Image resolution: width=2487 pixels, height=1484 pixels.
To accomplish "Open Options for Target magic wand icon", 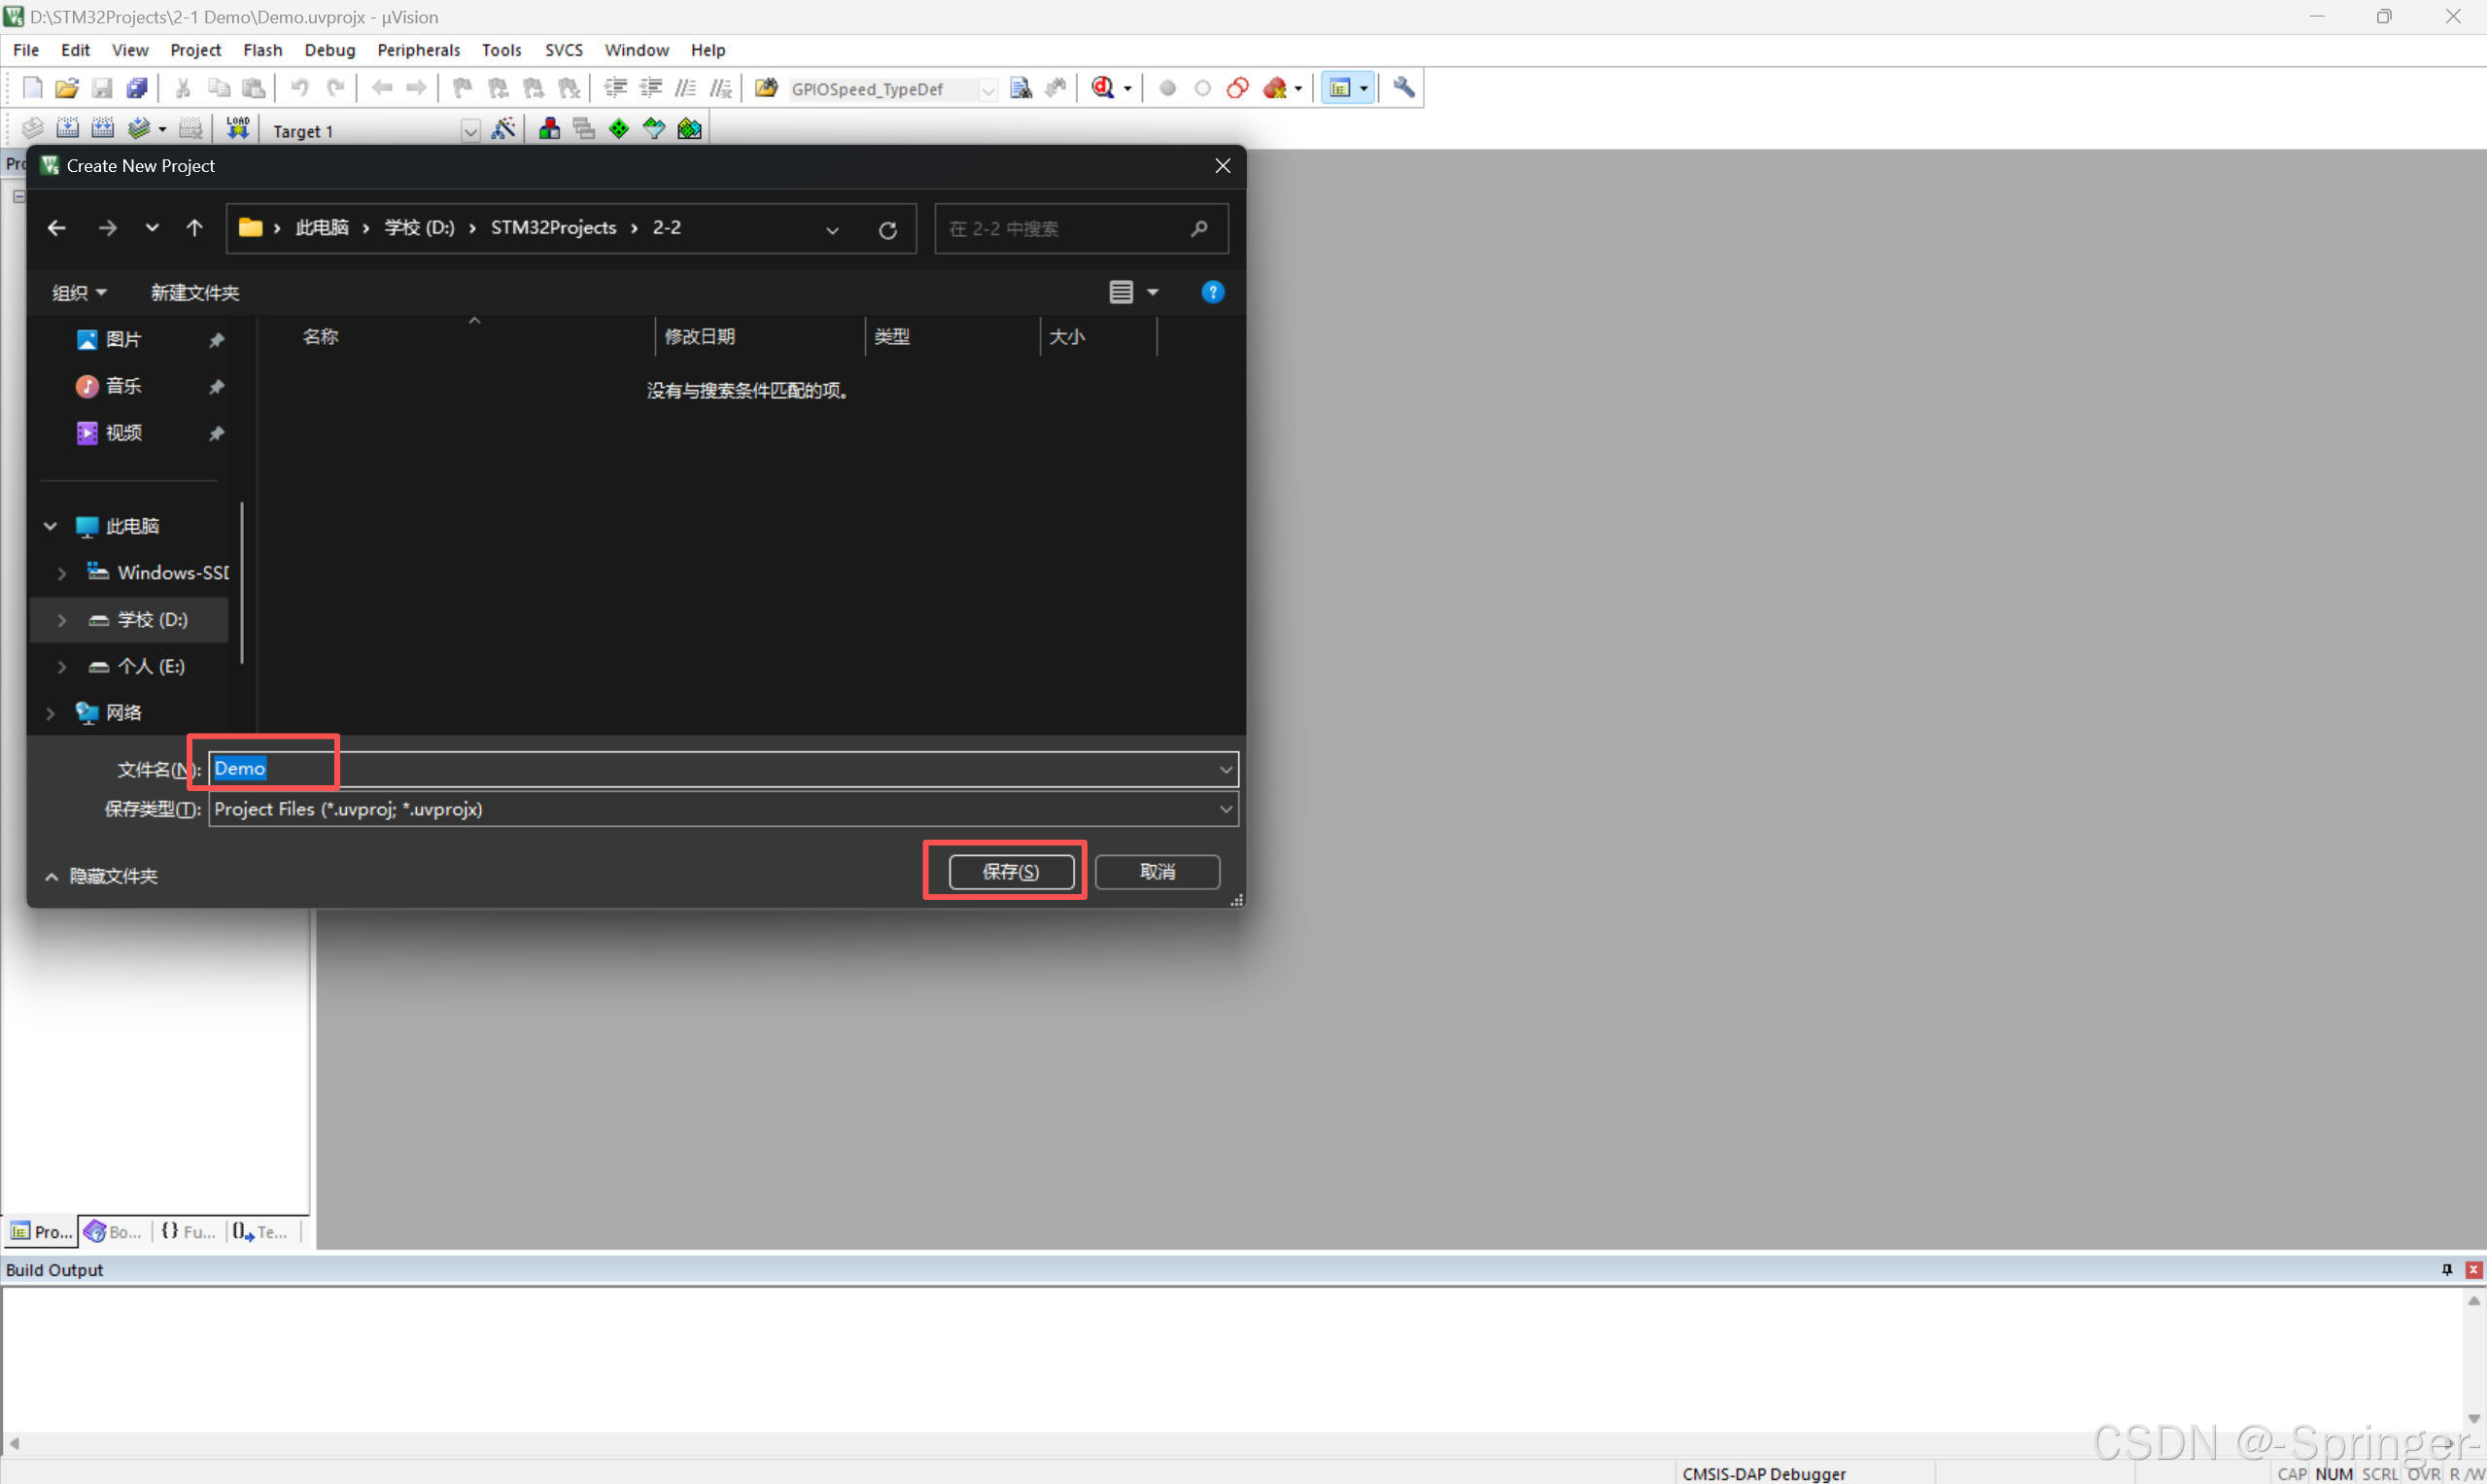I will click(503, 128).
